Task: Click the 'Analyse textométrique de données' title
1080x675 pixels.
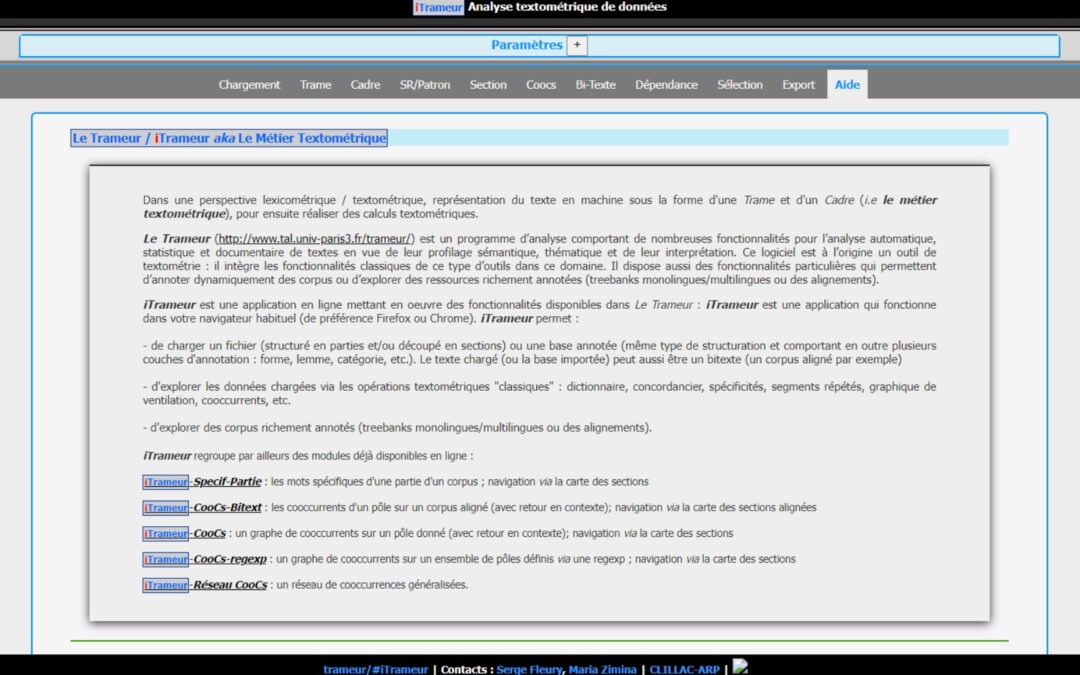Action: [567, 7]
